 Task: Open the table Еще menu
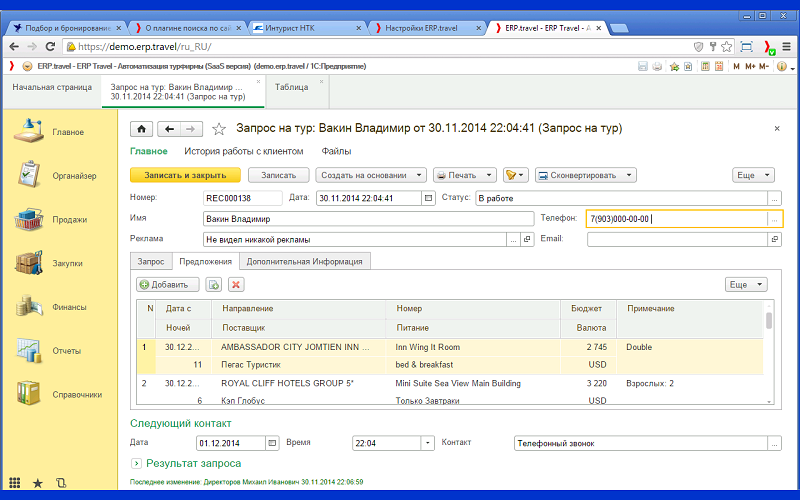746,285
